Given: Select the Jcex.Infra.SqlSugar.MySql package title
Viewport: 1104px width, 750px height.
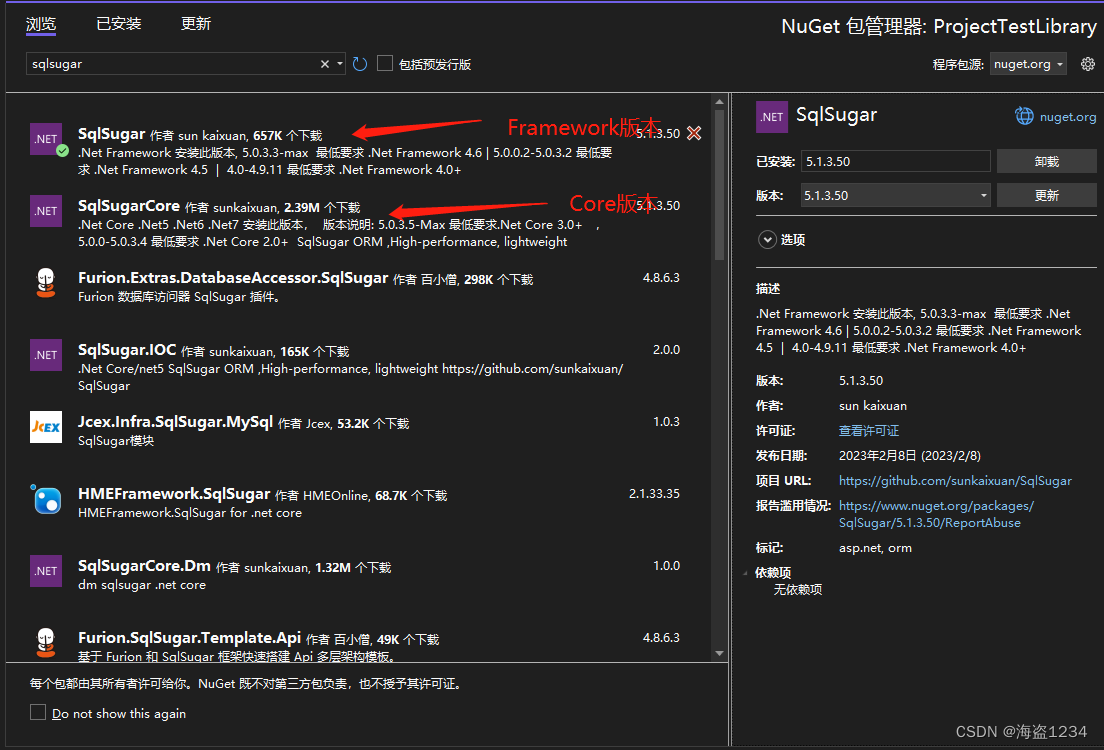Looking at the screenshot, I should pyautogui.click(x=175, y=422).
